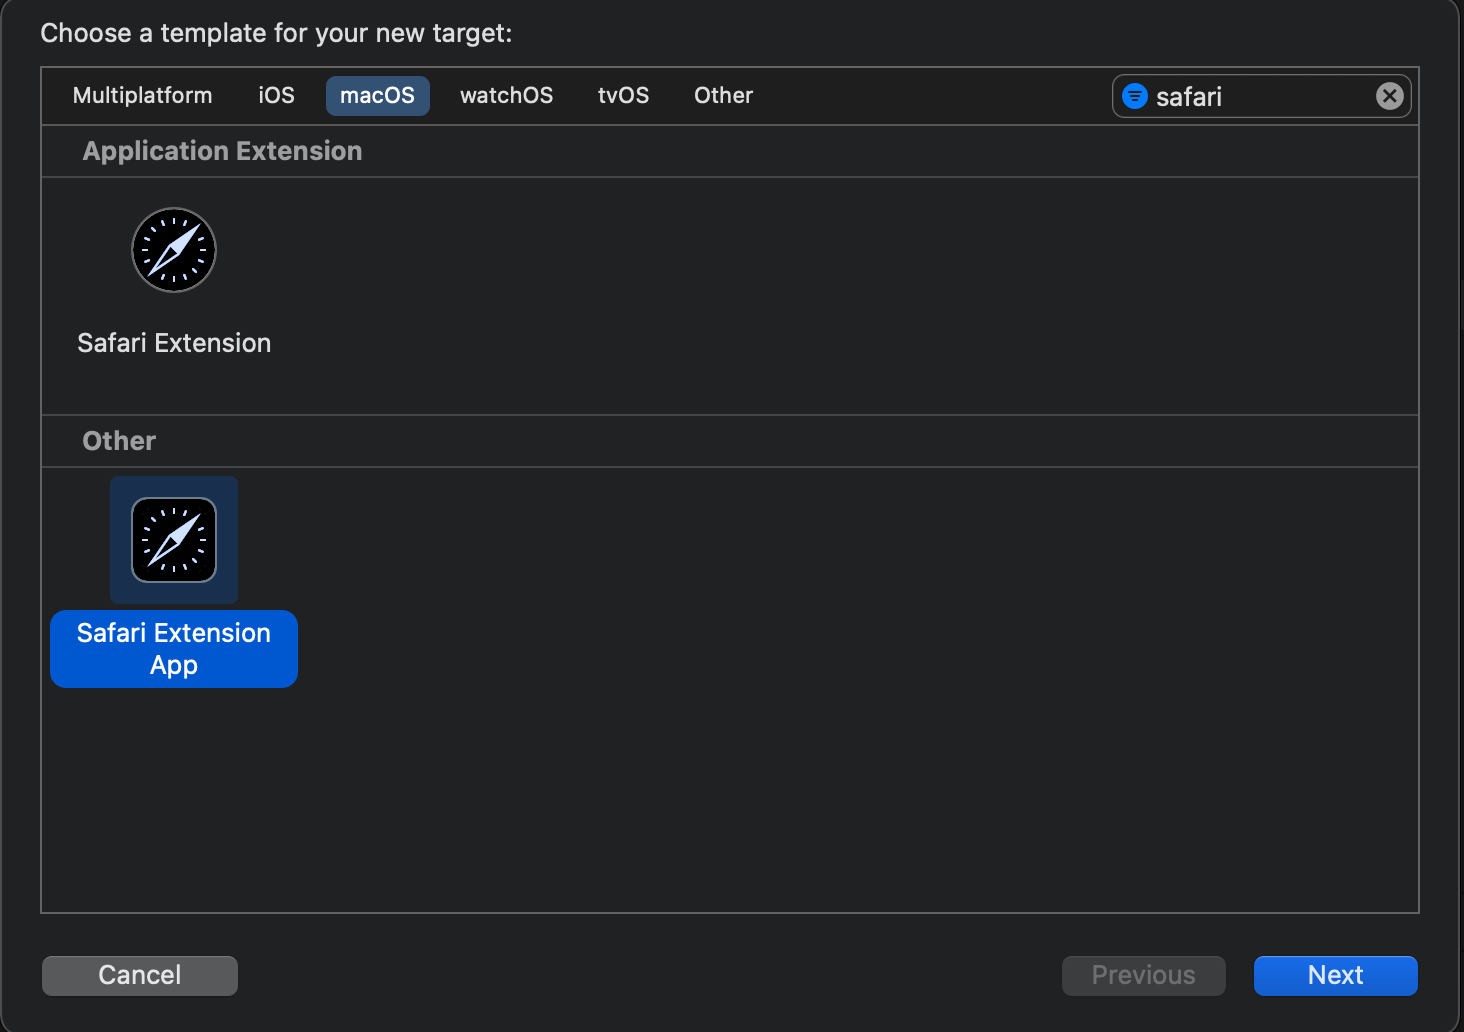Click the Safari Extension App label
The width and height of the screenshot is (1464, 1032).
point(174,649)
